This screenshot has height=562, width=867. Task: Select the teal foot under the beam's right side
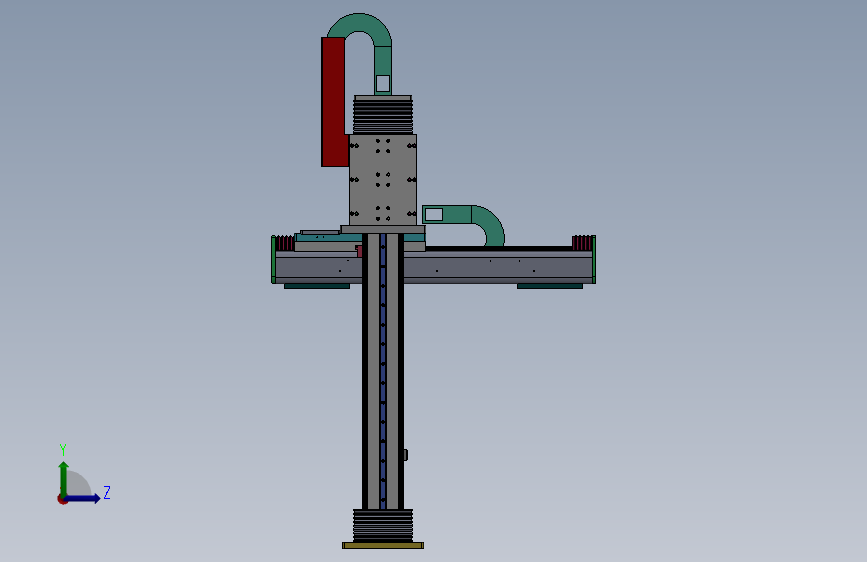tap(550, 286)
